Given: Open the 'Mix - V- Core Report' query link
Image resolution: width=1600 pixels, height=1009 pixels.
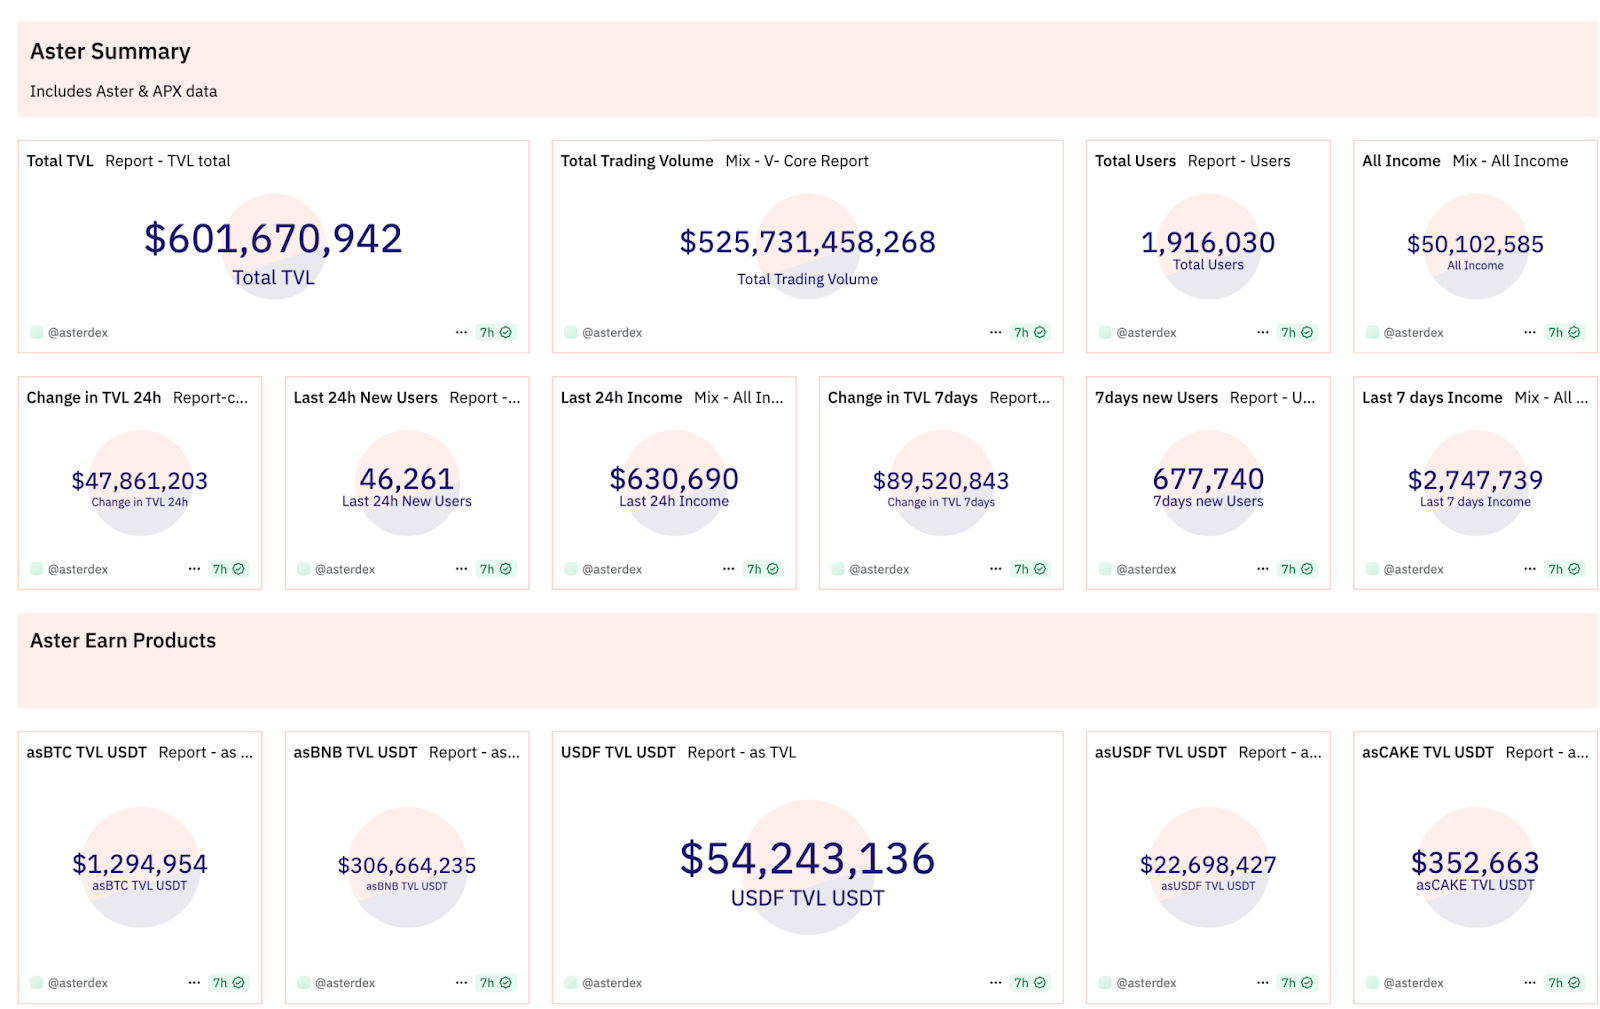Looking at the screenshot, I should (x=796, y=161).
